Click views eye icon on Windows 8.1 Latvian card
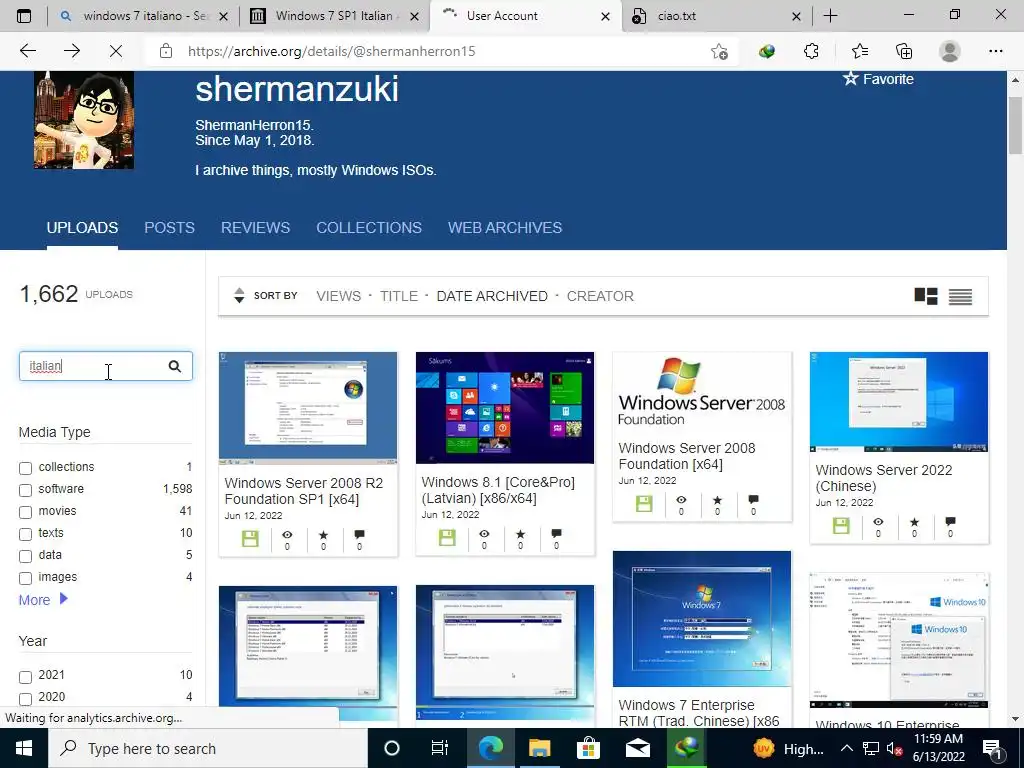The width and height of the screenshot is (1024, 768). (x=484, y=534)
